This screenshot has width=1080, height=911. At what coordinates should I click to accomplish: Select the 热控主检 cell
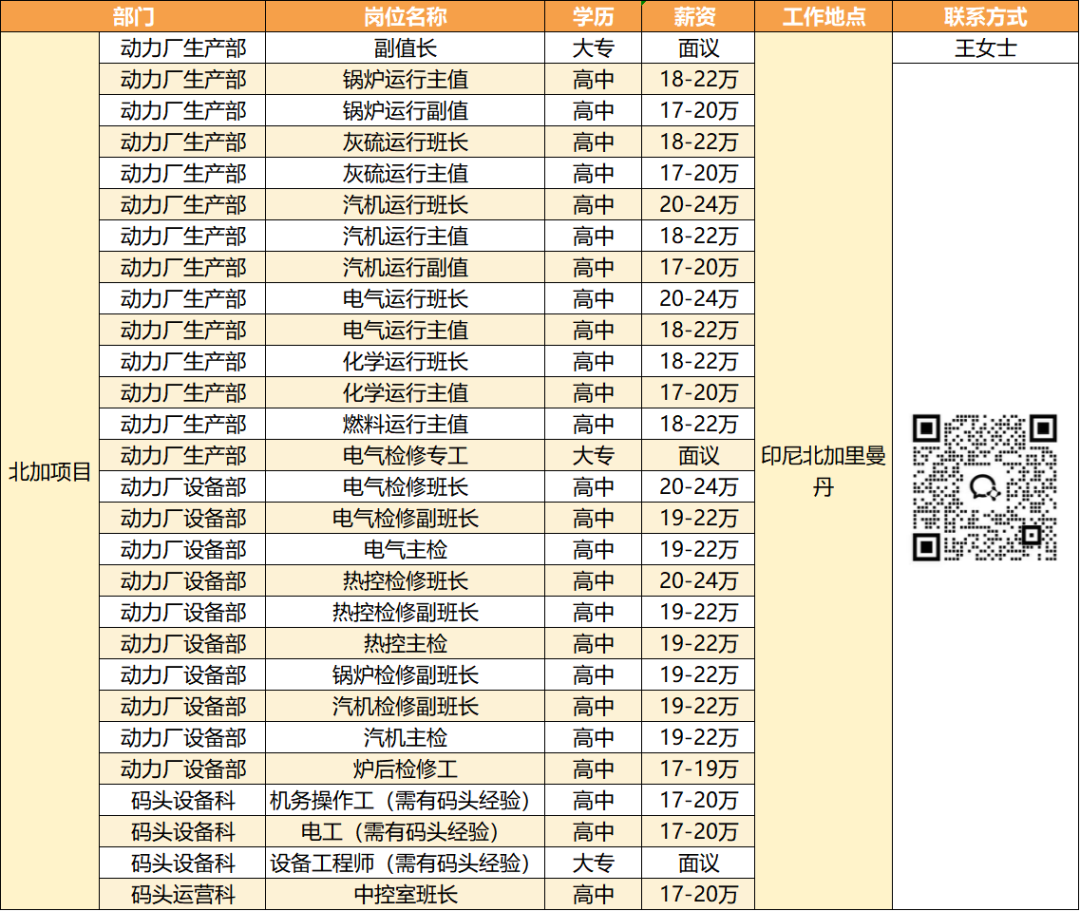[x=405, y=643]
